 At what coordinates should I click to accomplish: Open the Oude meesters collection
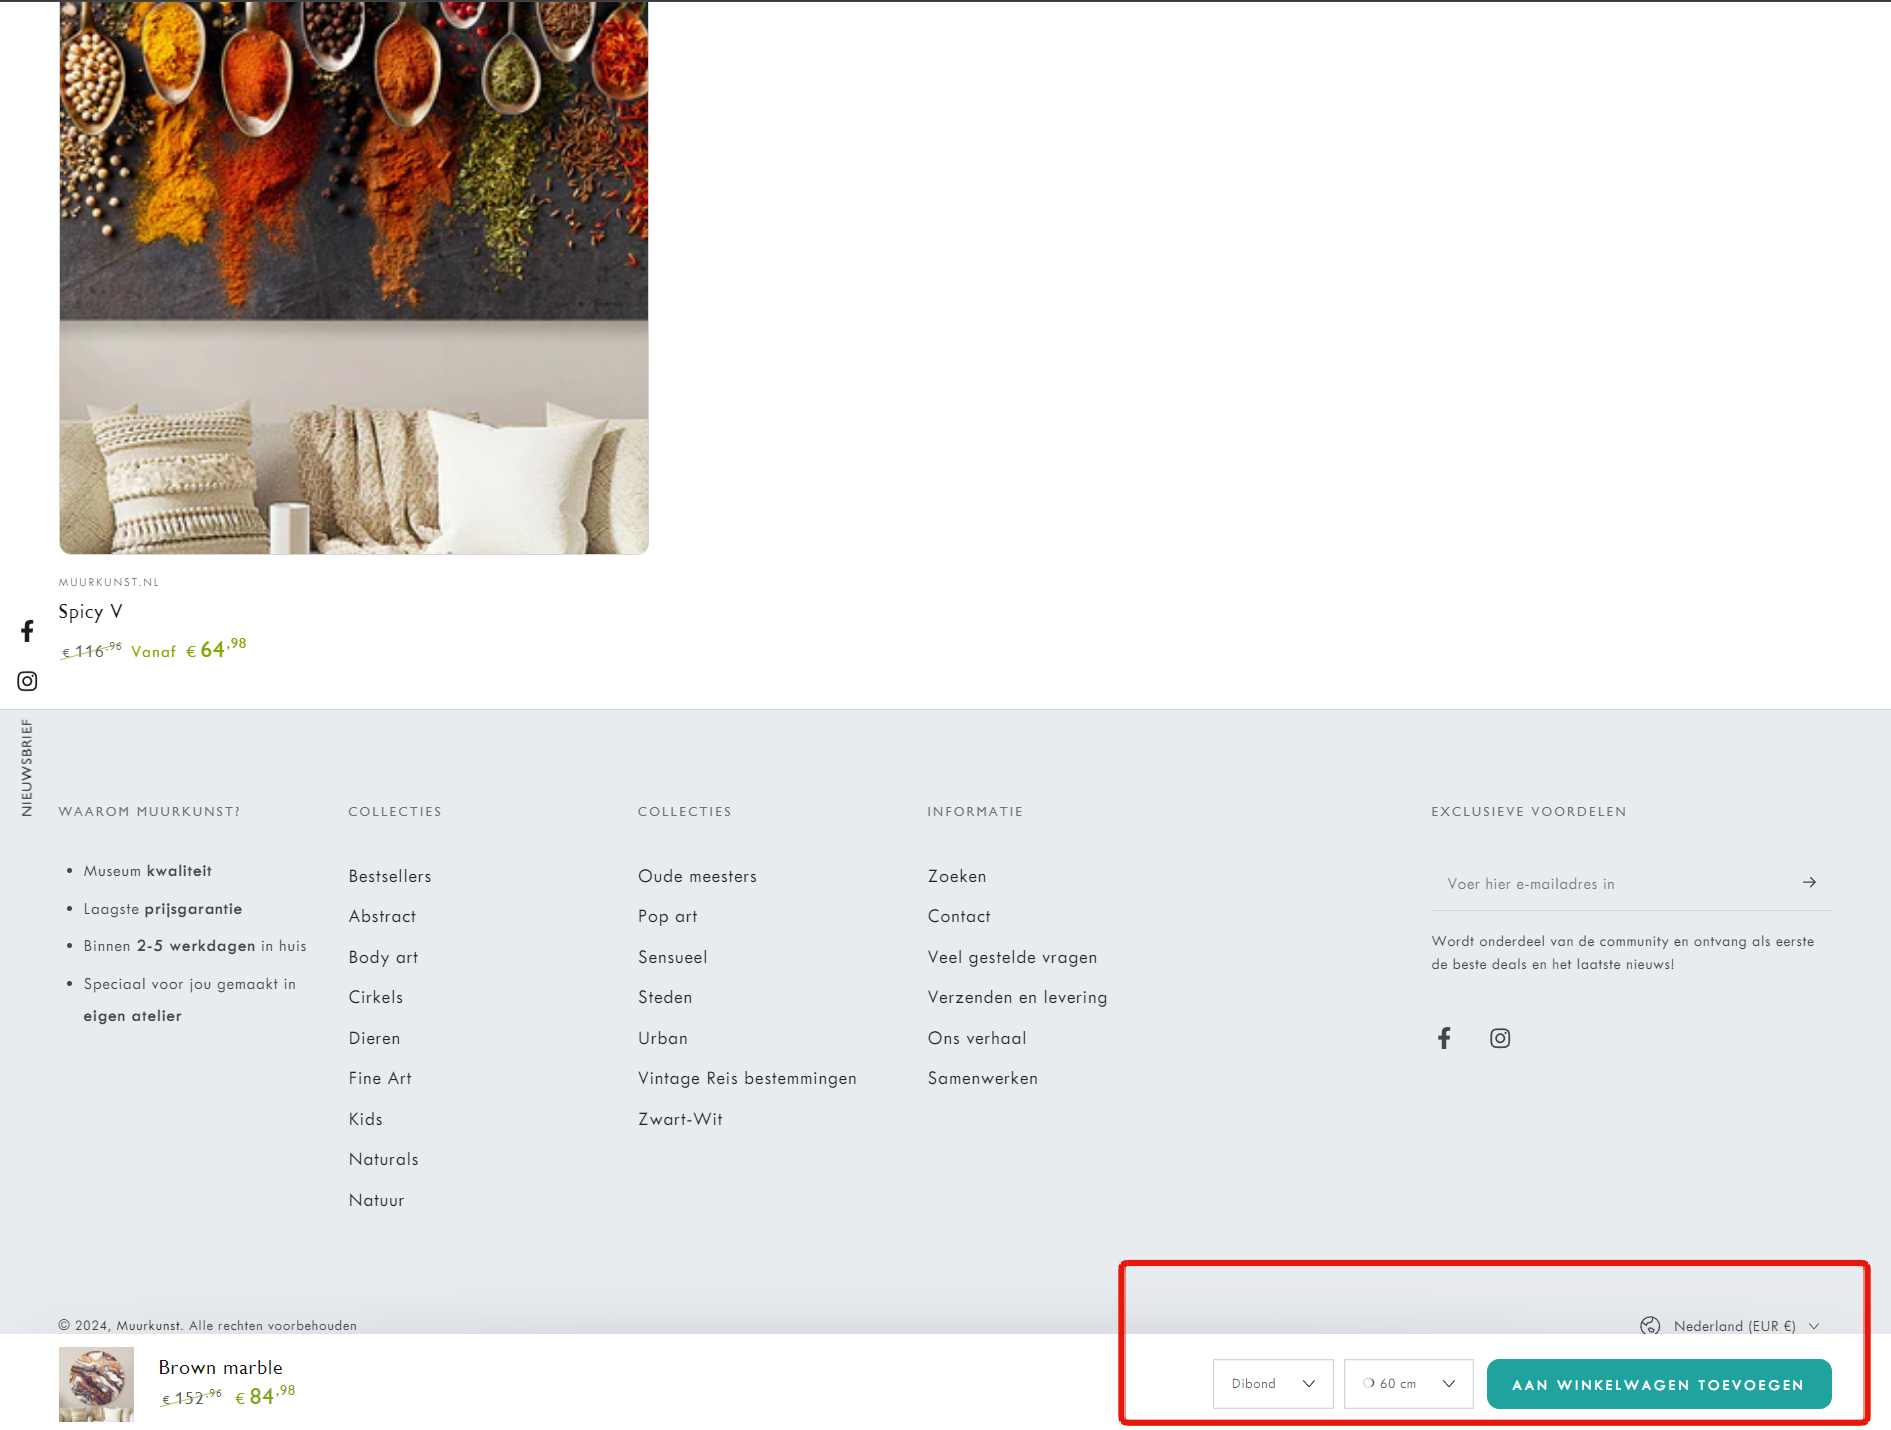(x=697, y=876)
